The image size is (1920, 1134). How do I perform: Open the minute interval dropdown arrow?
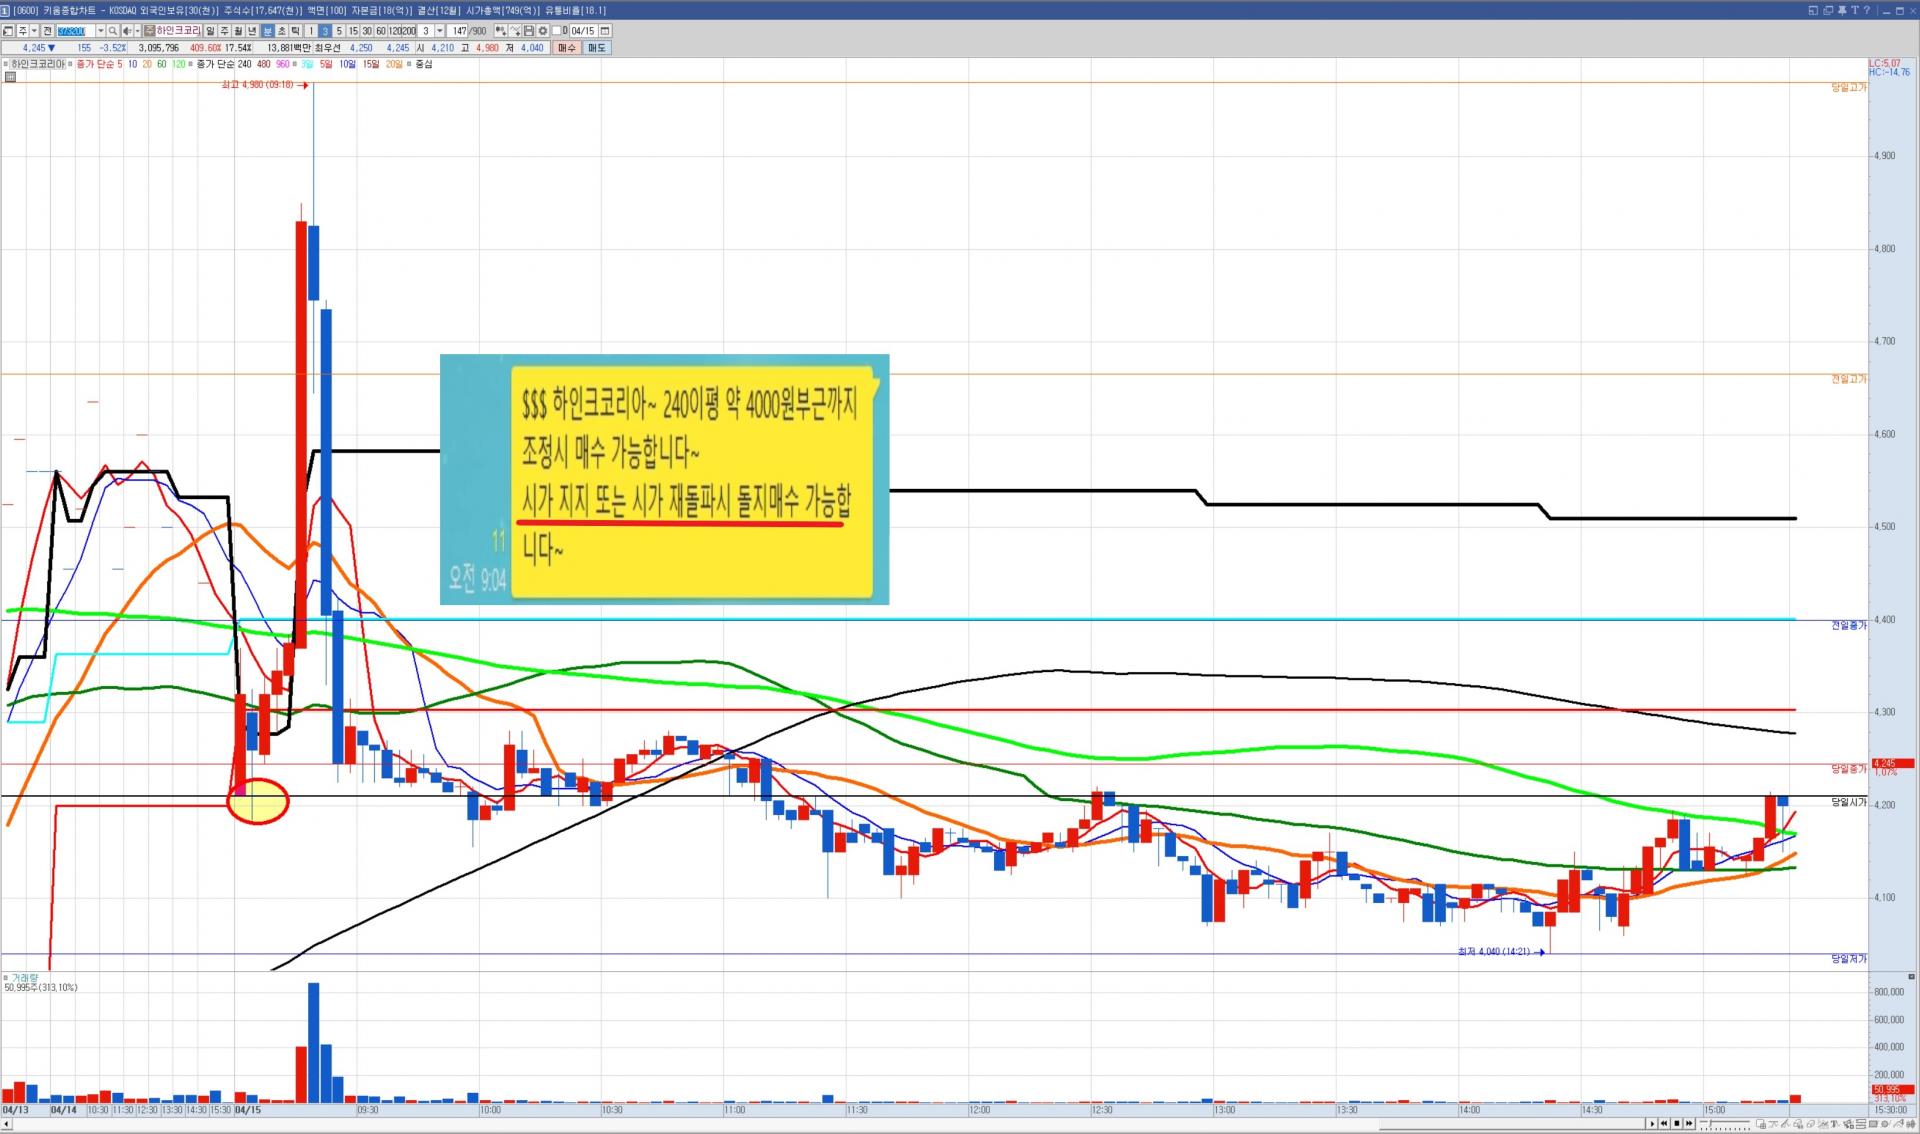[440, 31]
